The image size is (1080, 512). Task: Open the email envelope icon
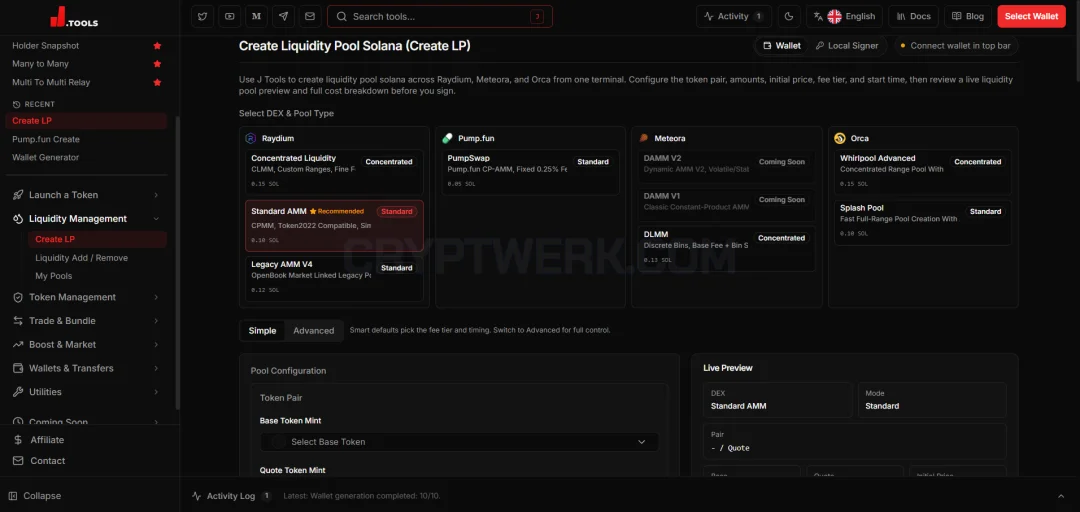(310, 17)
